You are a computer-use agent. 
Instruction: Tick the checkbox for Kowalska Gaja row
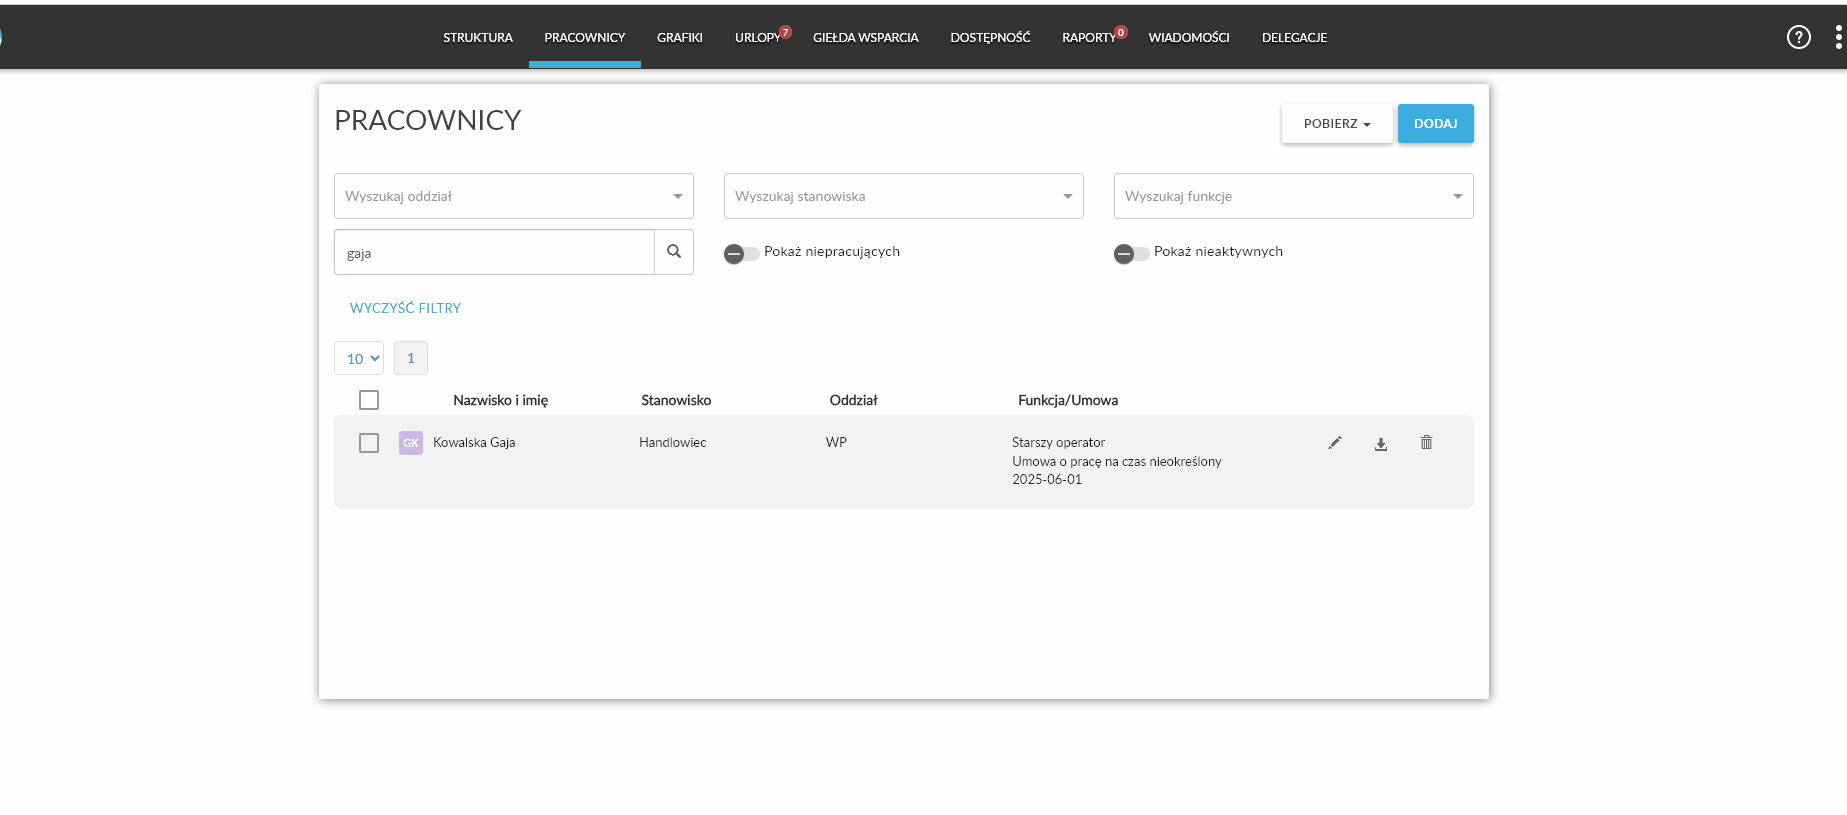(369, 443)
